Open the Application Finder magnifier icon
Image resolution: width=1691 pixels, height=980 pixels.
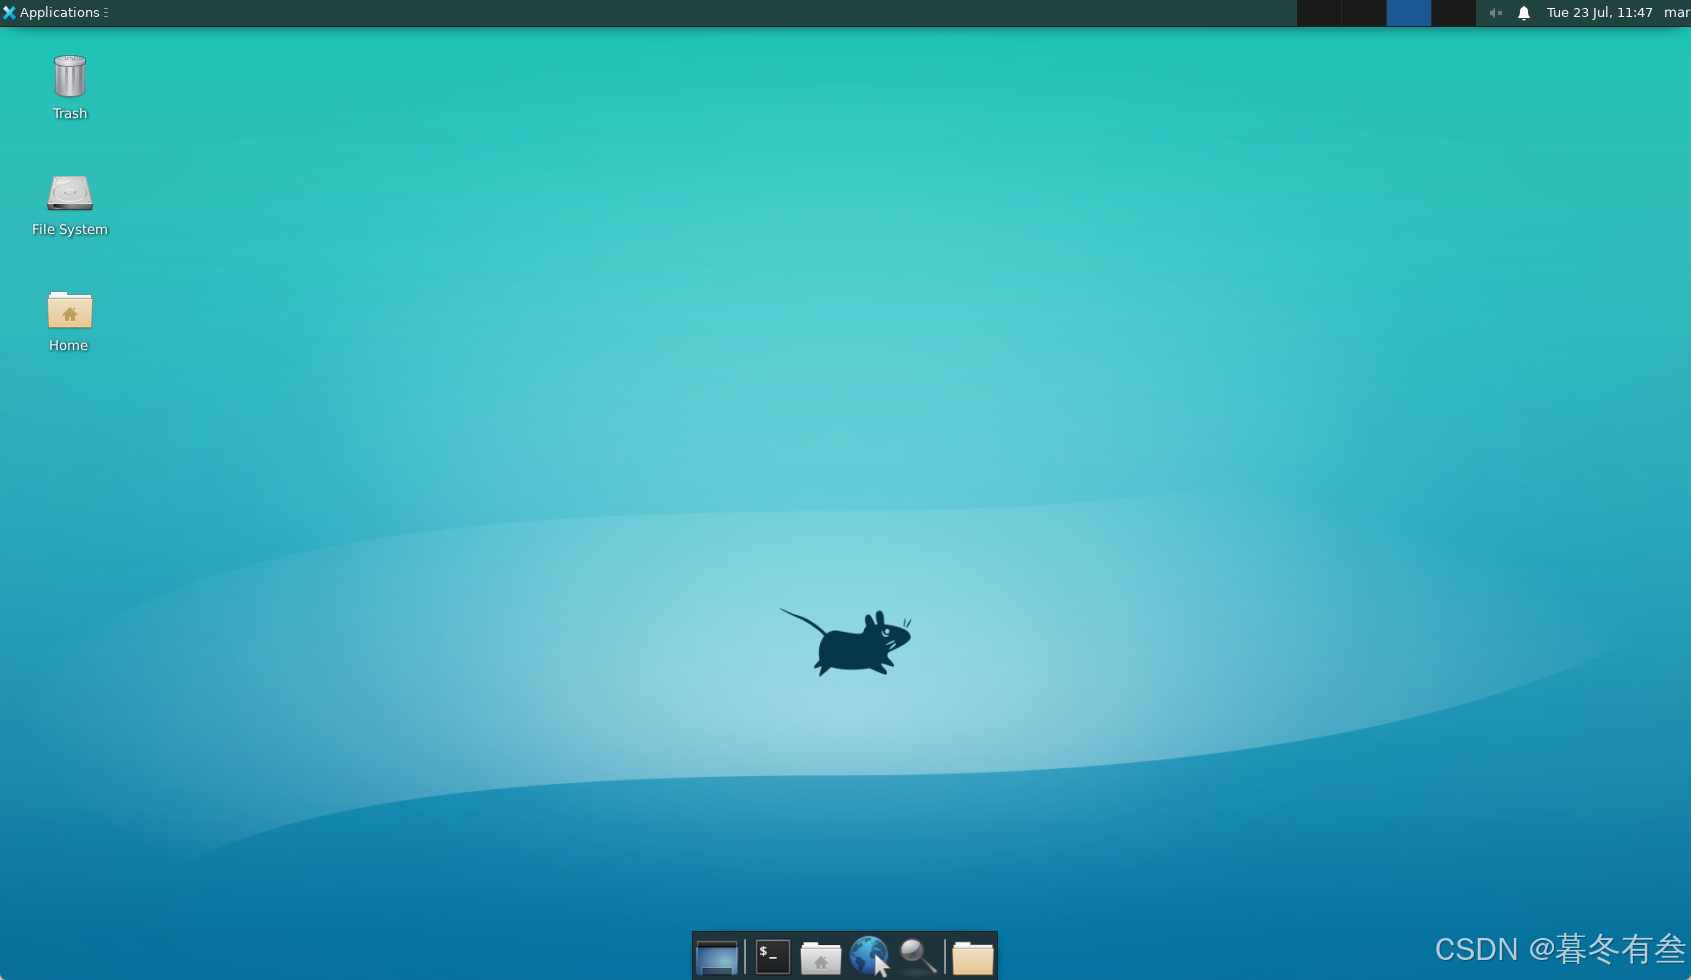pos(918,957)
